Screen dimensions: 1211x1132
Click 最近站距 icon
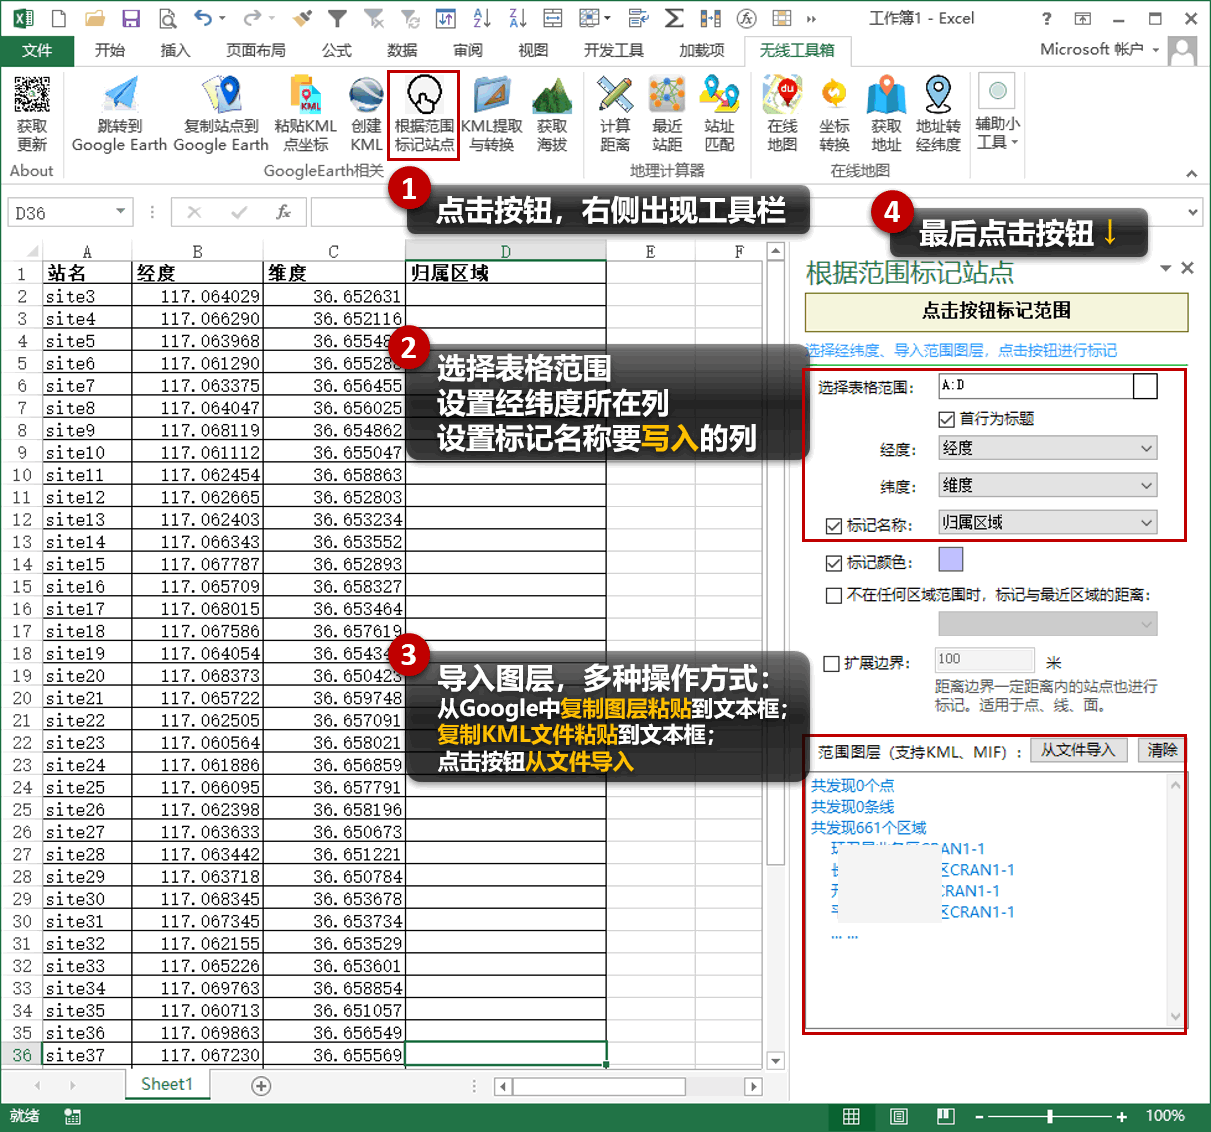click(667, 113)
